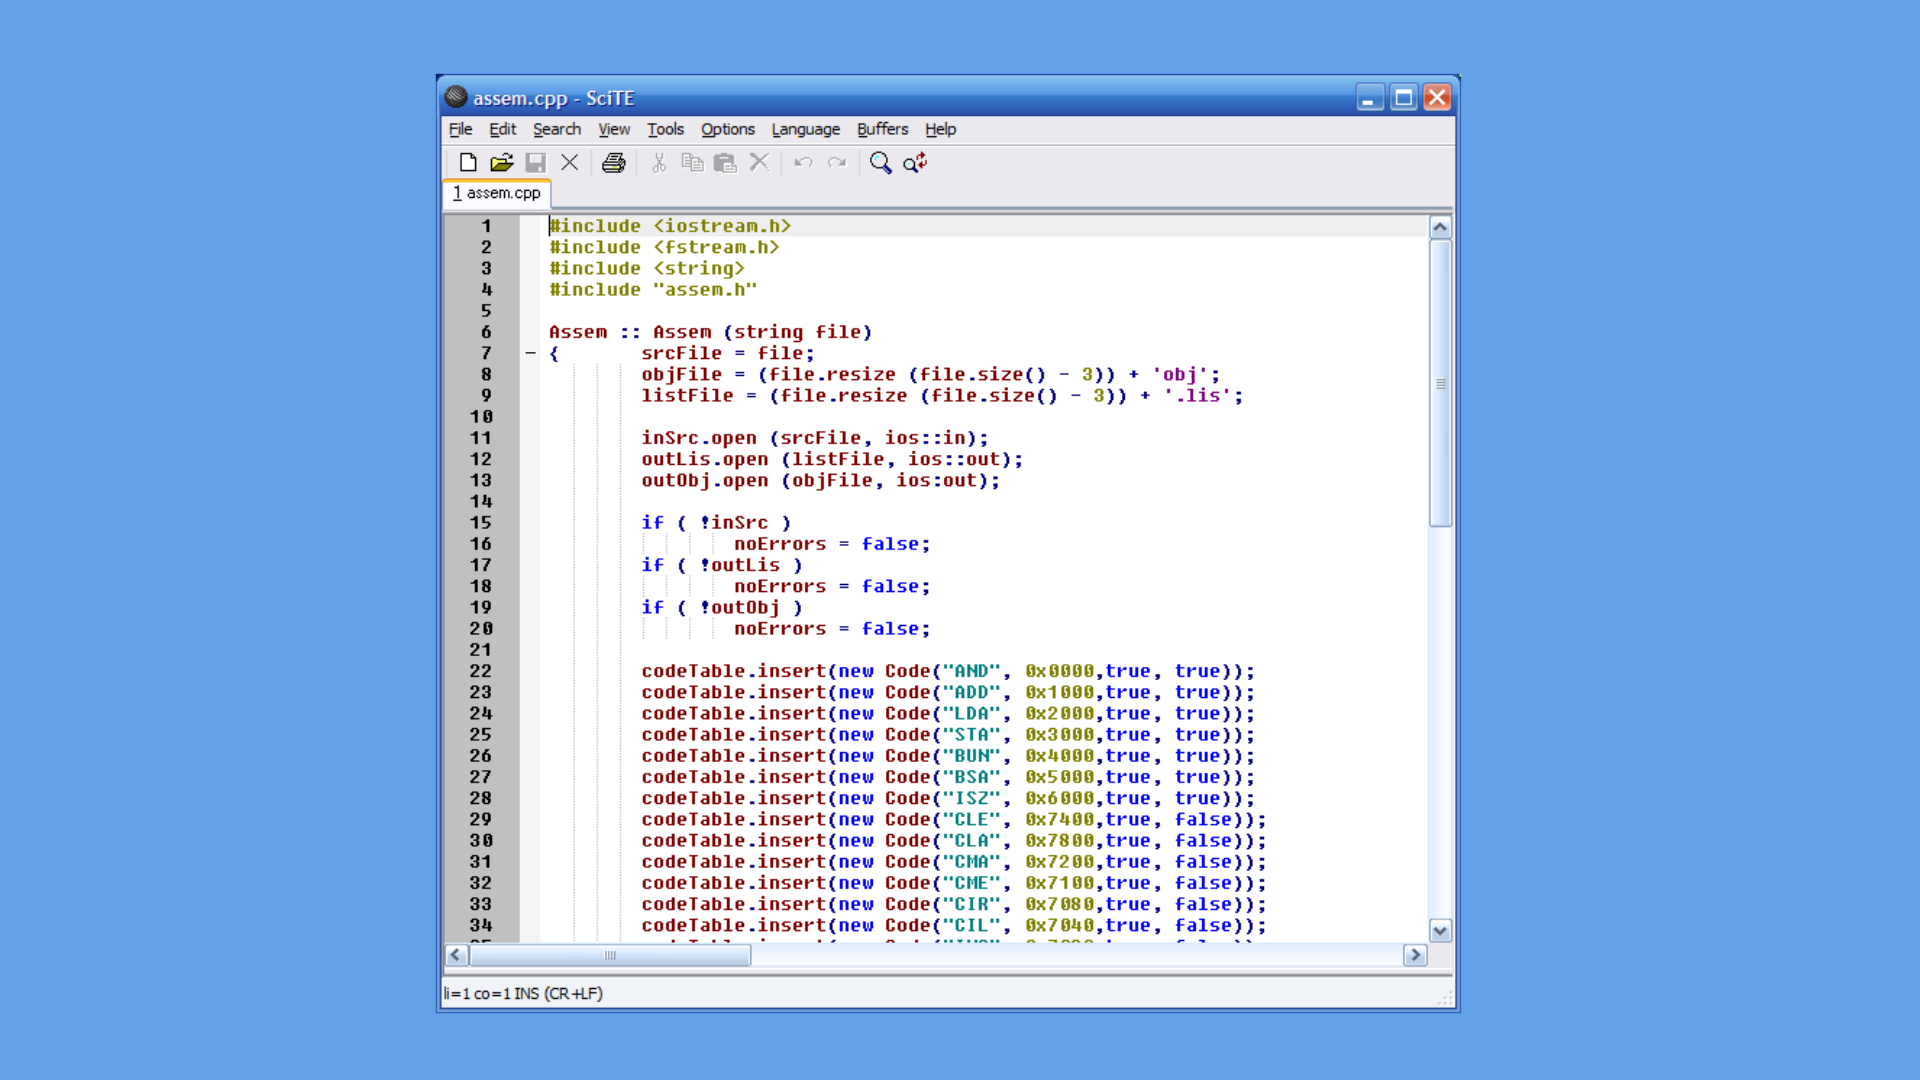
Task: Collapse the fold marker at line 7
Action: [x=530, y=353]
